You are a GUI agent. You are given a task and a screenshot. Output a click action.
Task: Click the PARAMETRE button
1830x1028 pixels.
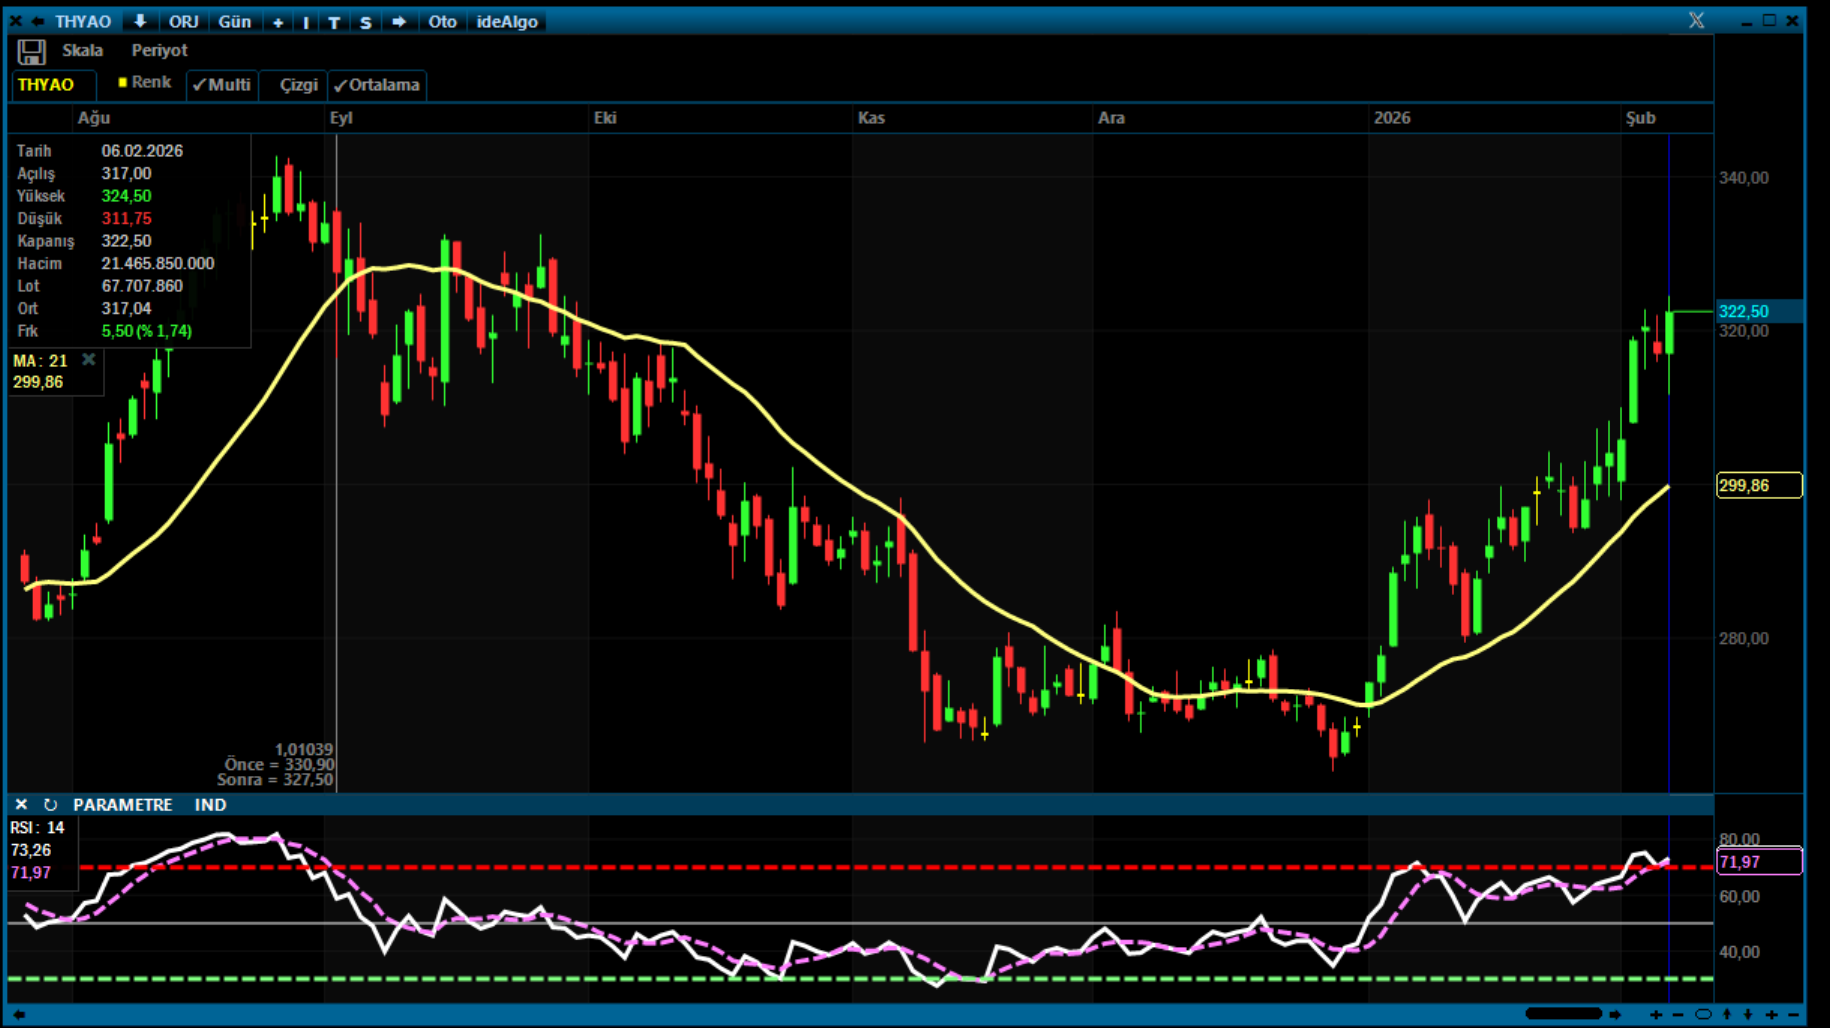[122, 805]
